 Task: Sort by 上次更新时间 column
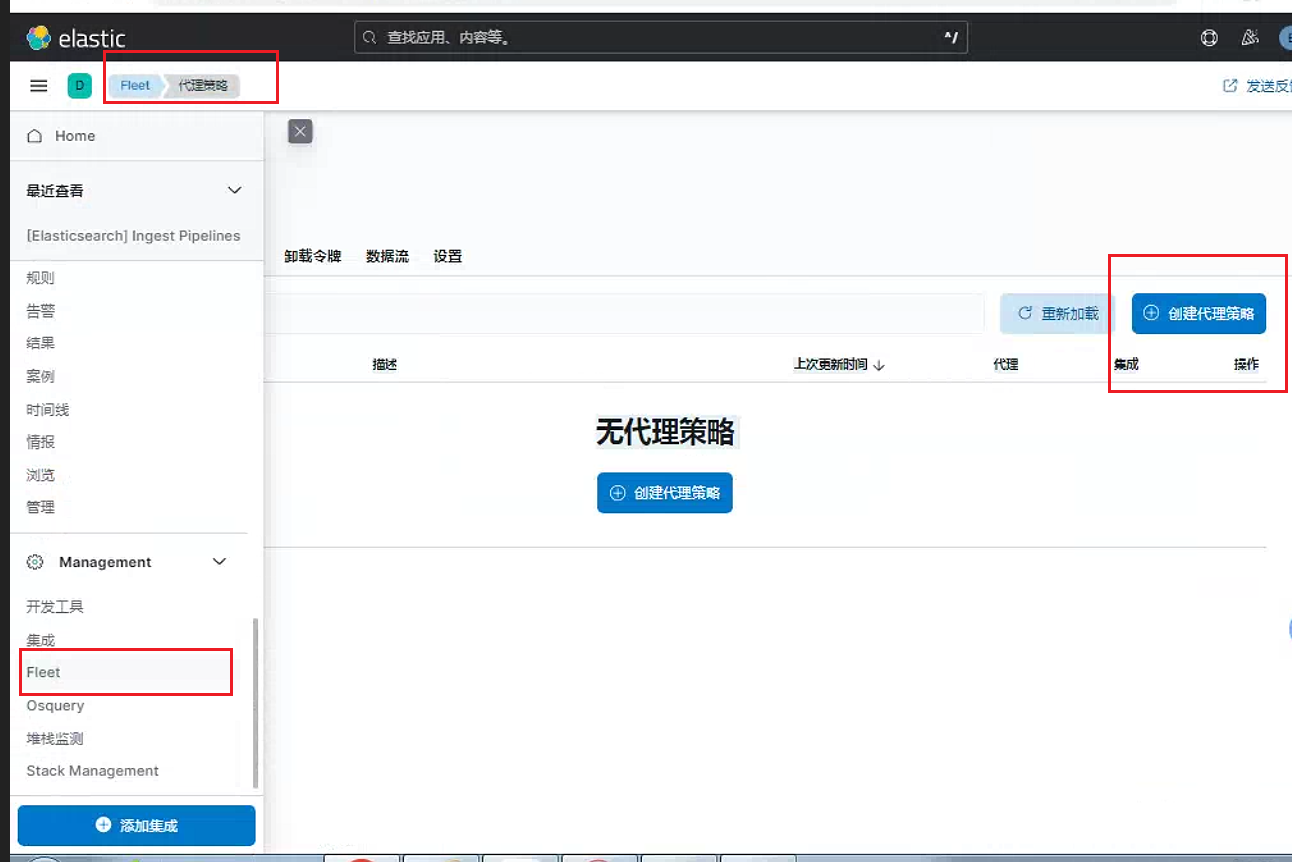click(x=839, y=365)
